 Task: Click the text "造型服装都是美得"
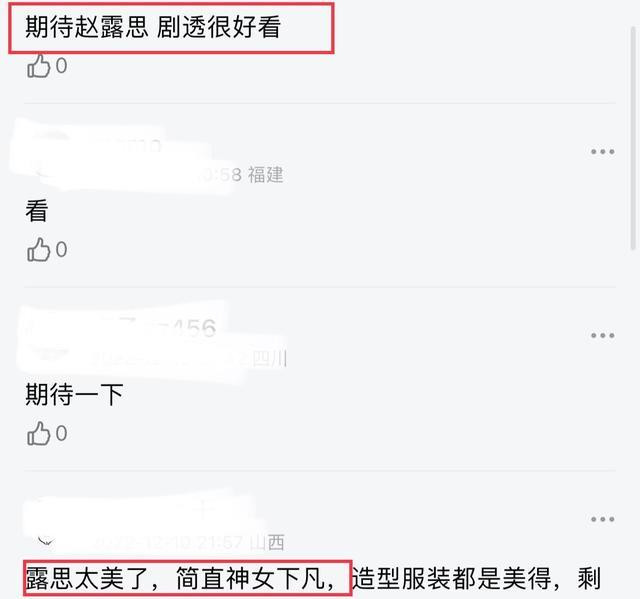[x=451, y=579]
